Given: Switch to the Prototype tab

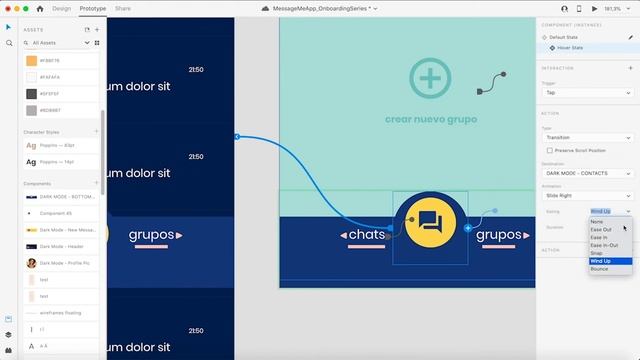Looking at the screenshot, I should click(93, 9).
